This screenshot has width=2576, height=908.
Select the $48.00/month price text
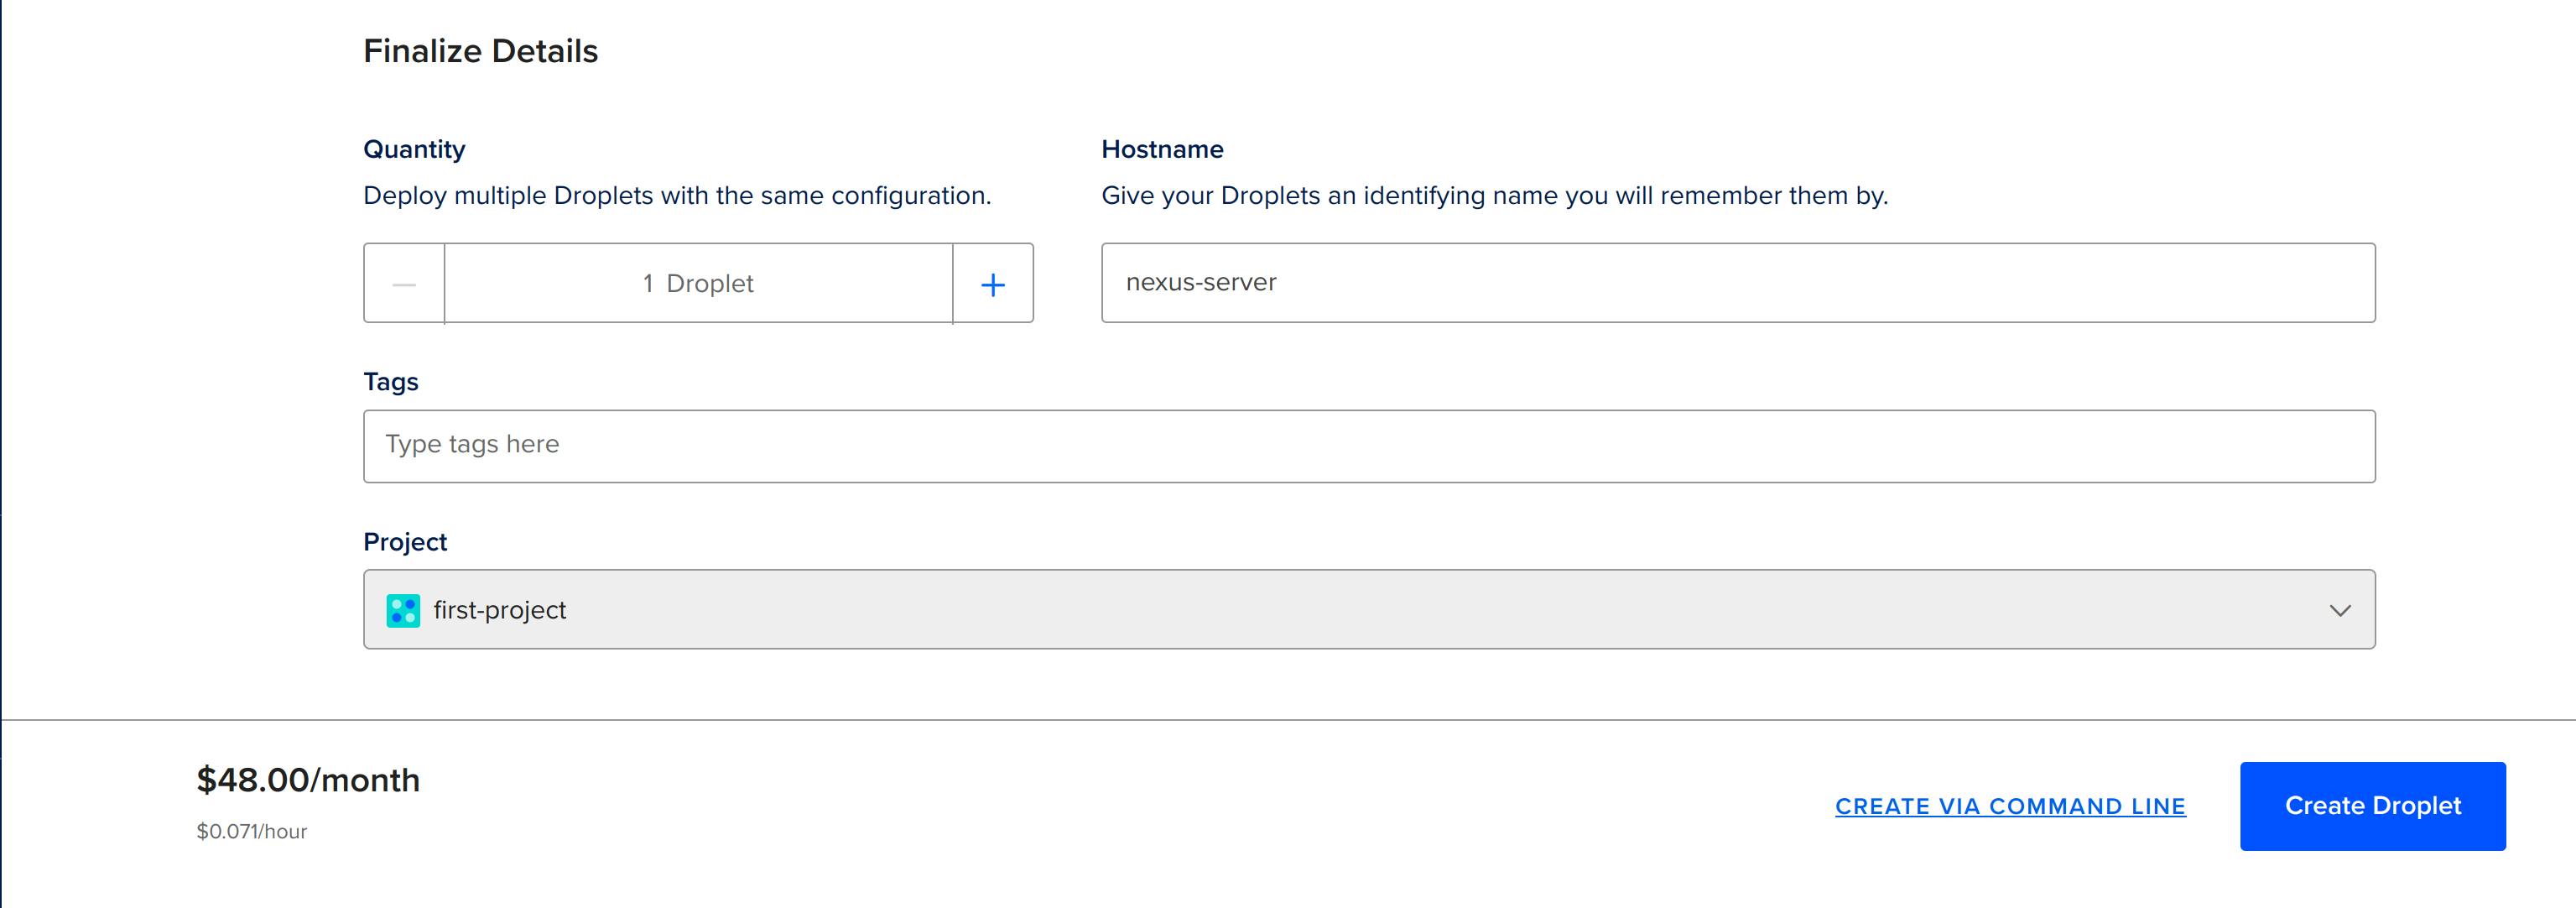(x=308, y=780)
